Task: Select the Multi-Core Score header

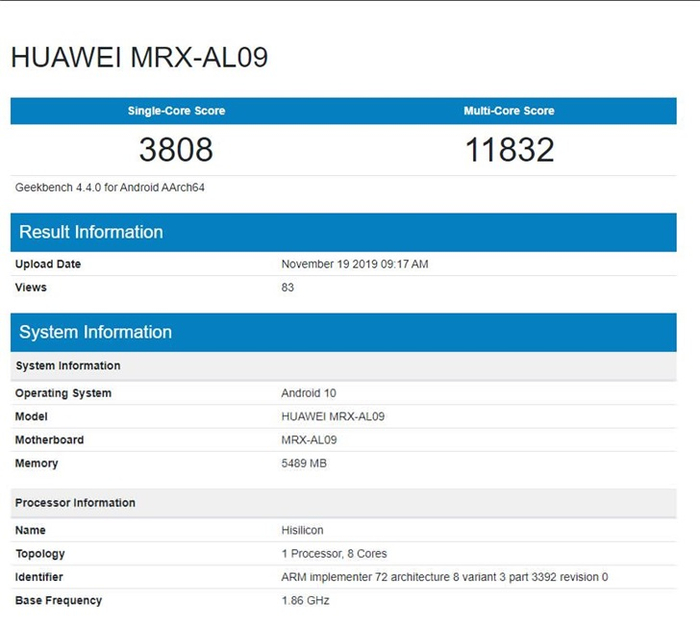Action: tap(509, 111)
